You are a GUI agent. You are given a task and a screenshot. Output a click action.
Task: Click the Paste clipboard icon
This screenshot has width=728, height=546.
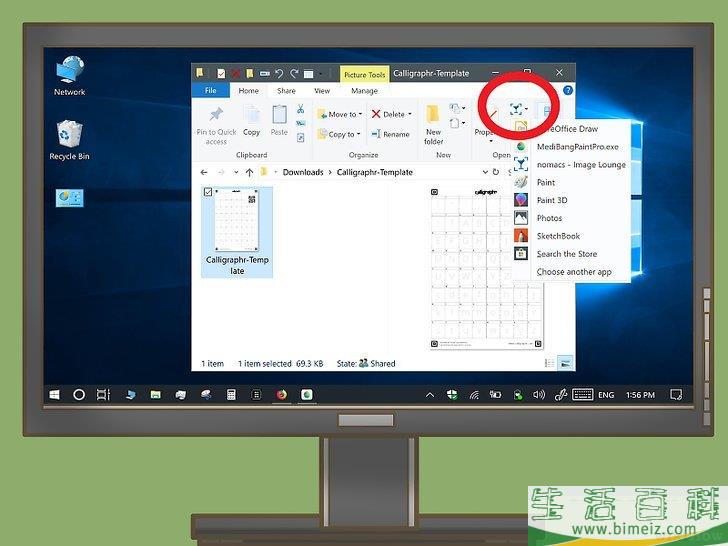point(280,115)
